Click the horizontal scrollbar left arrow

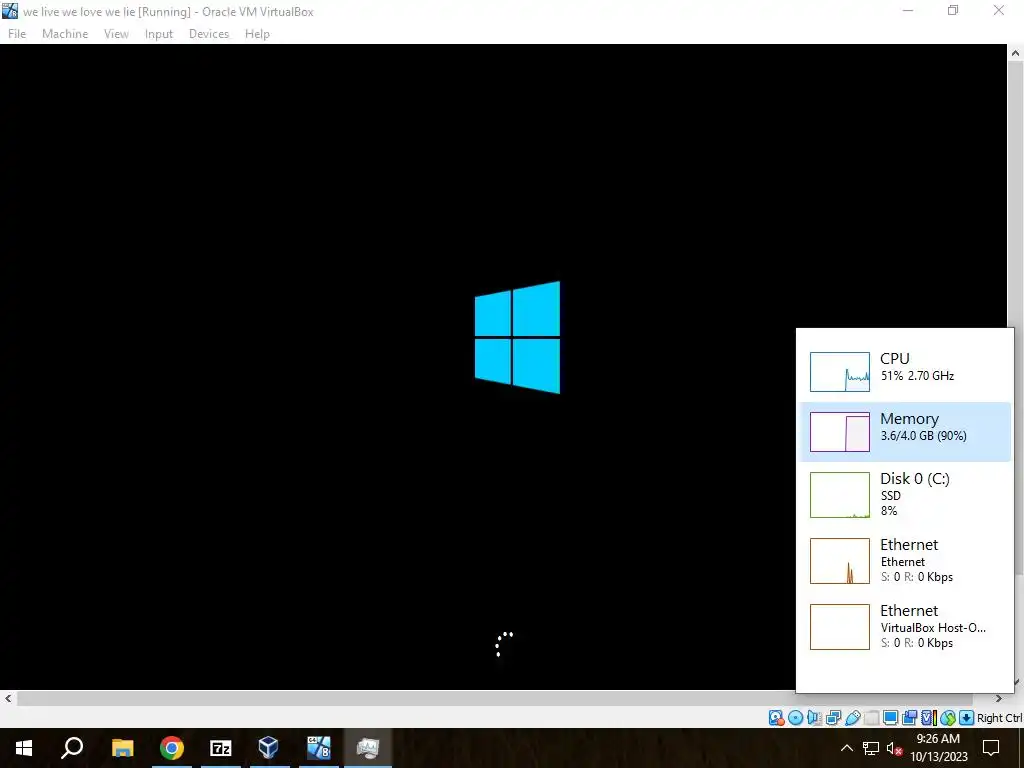click(x=8, y=699)
